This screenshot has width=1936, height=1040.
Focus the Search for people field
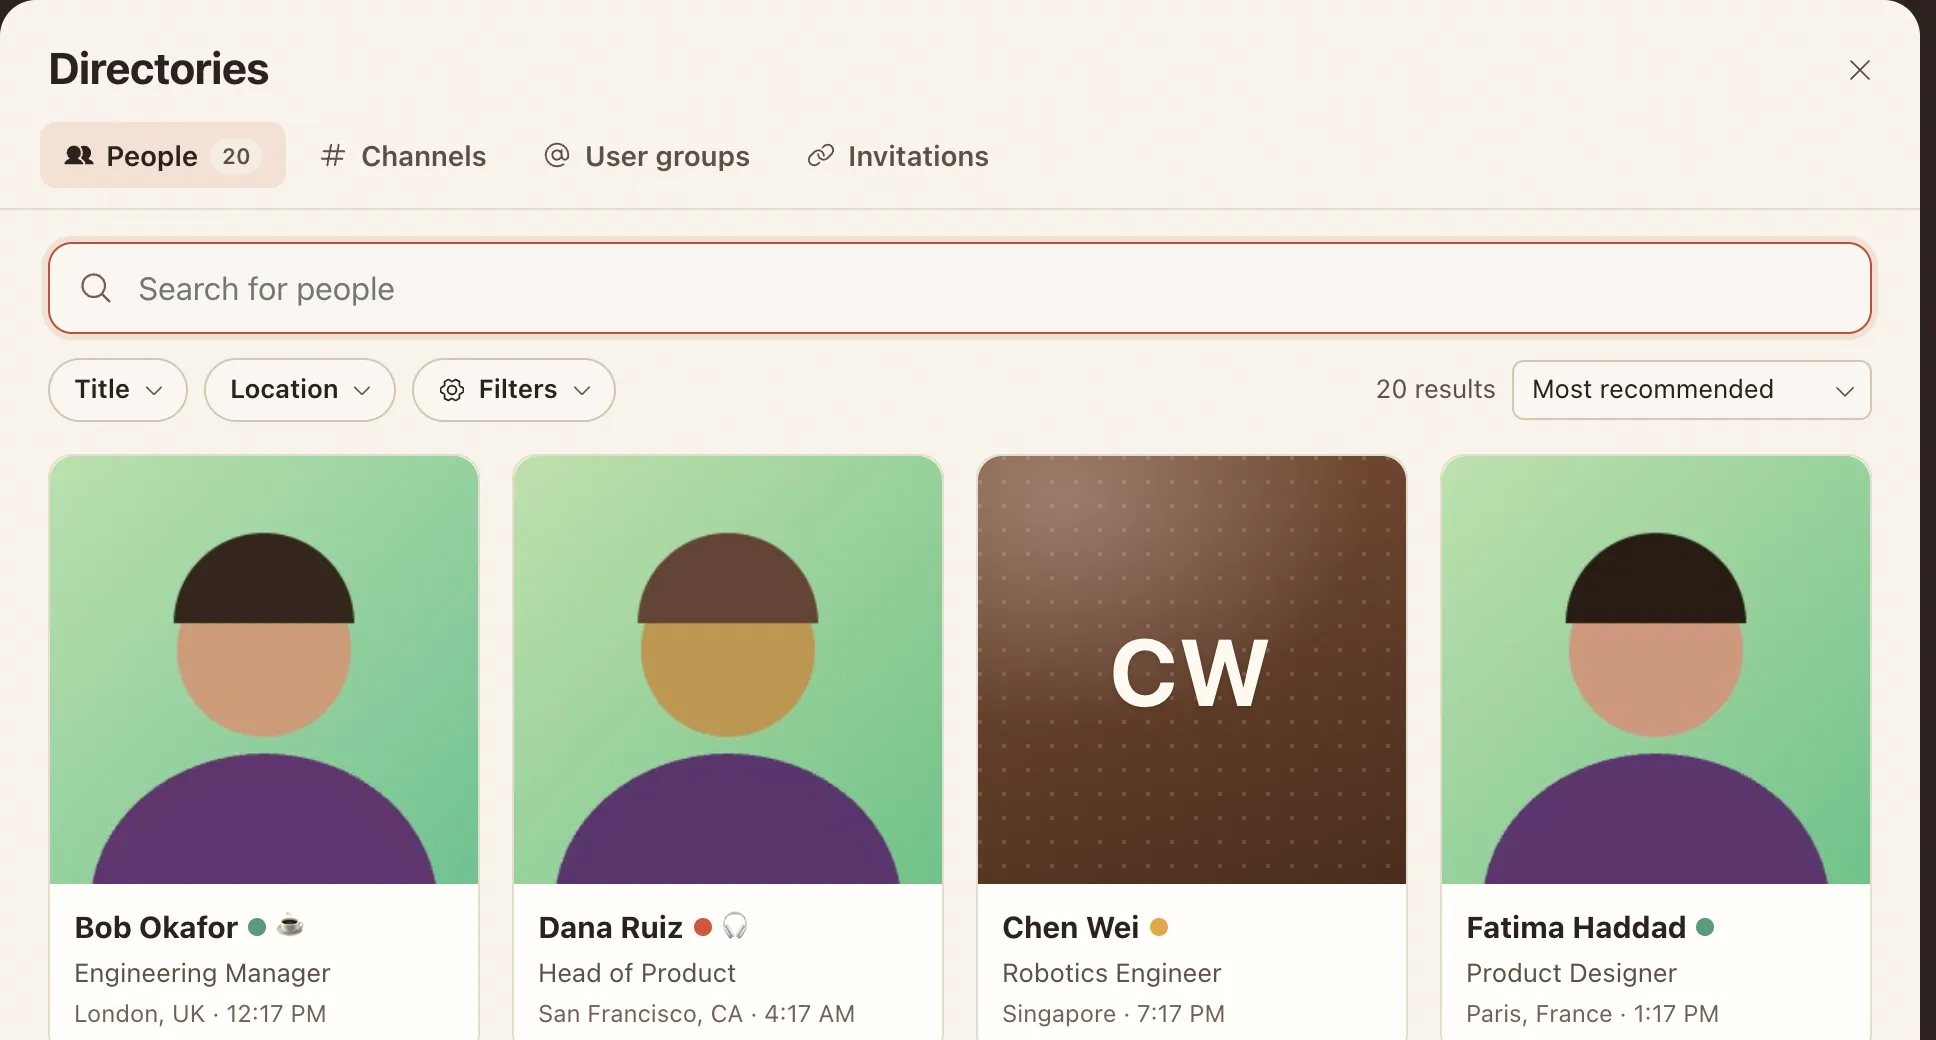(960, 288)
